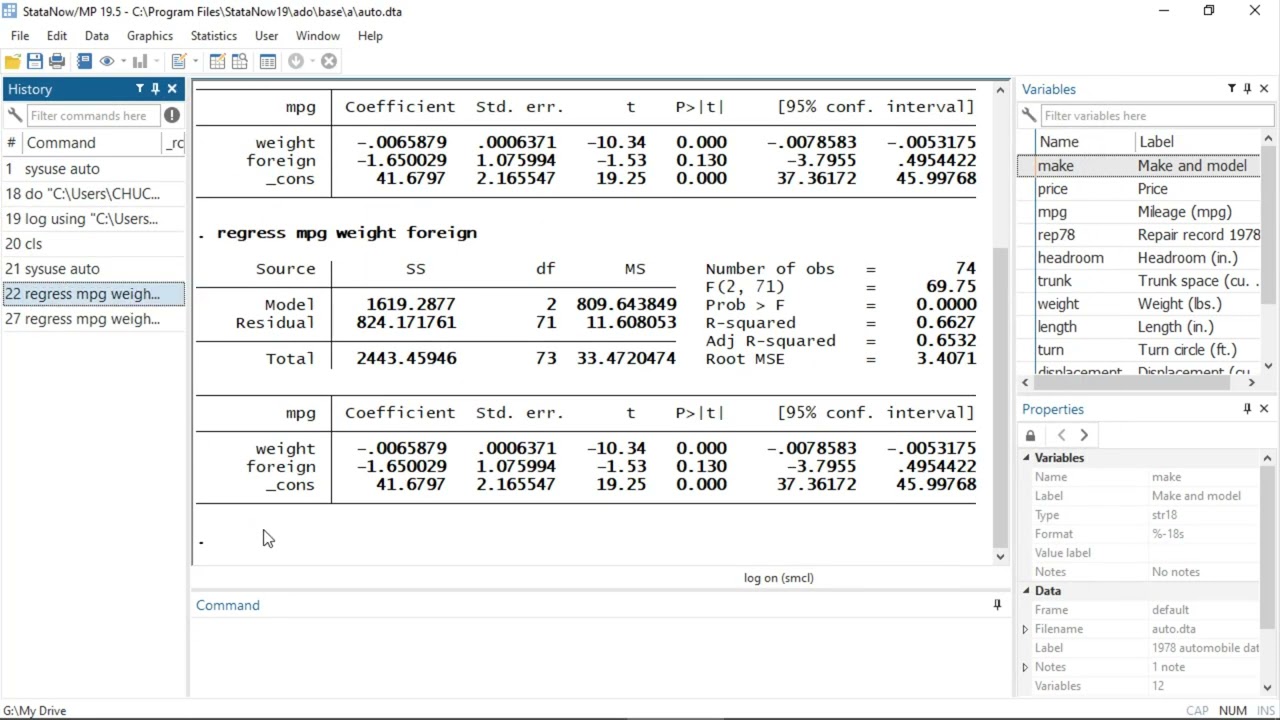The image size is (1280, 720).
Task: Collapse the Variables section in Properties
Action: (x=1025, y=458)
